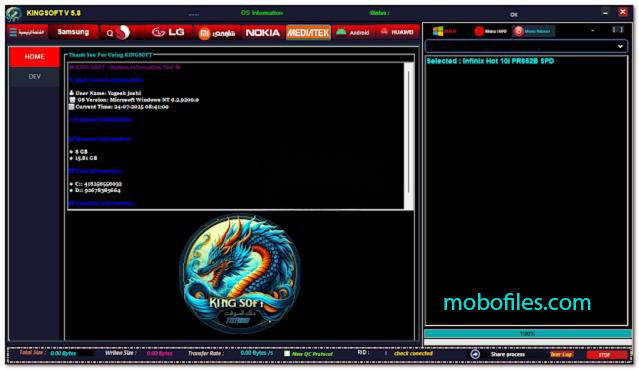Click the Share process arrow icon

[475, 355]
